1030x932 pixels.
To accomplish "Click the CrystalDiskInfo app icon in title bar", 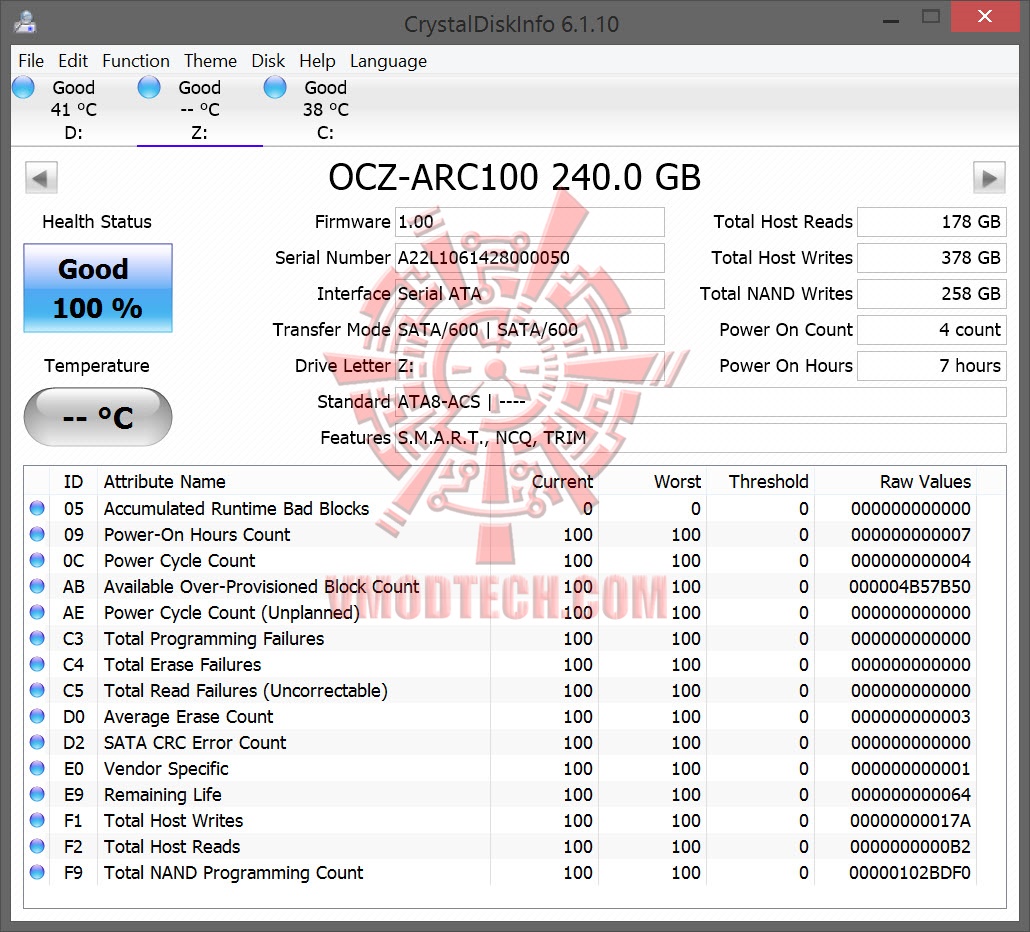I will click(24, 22).
